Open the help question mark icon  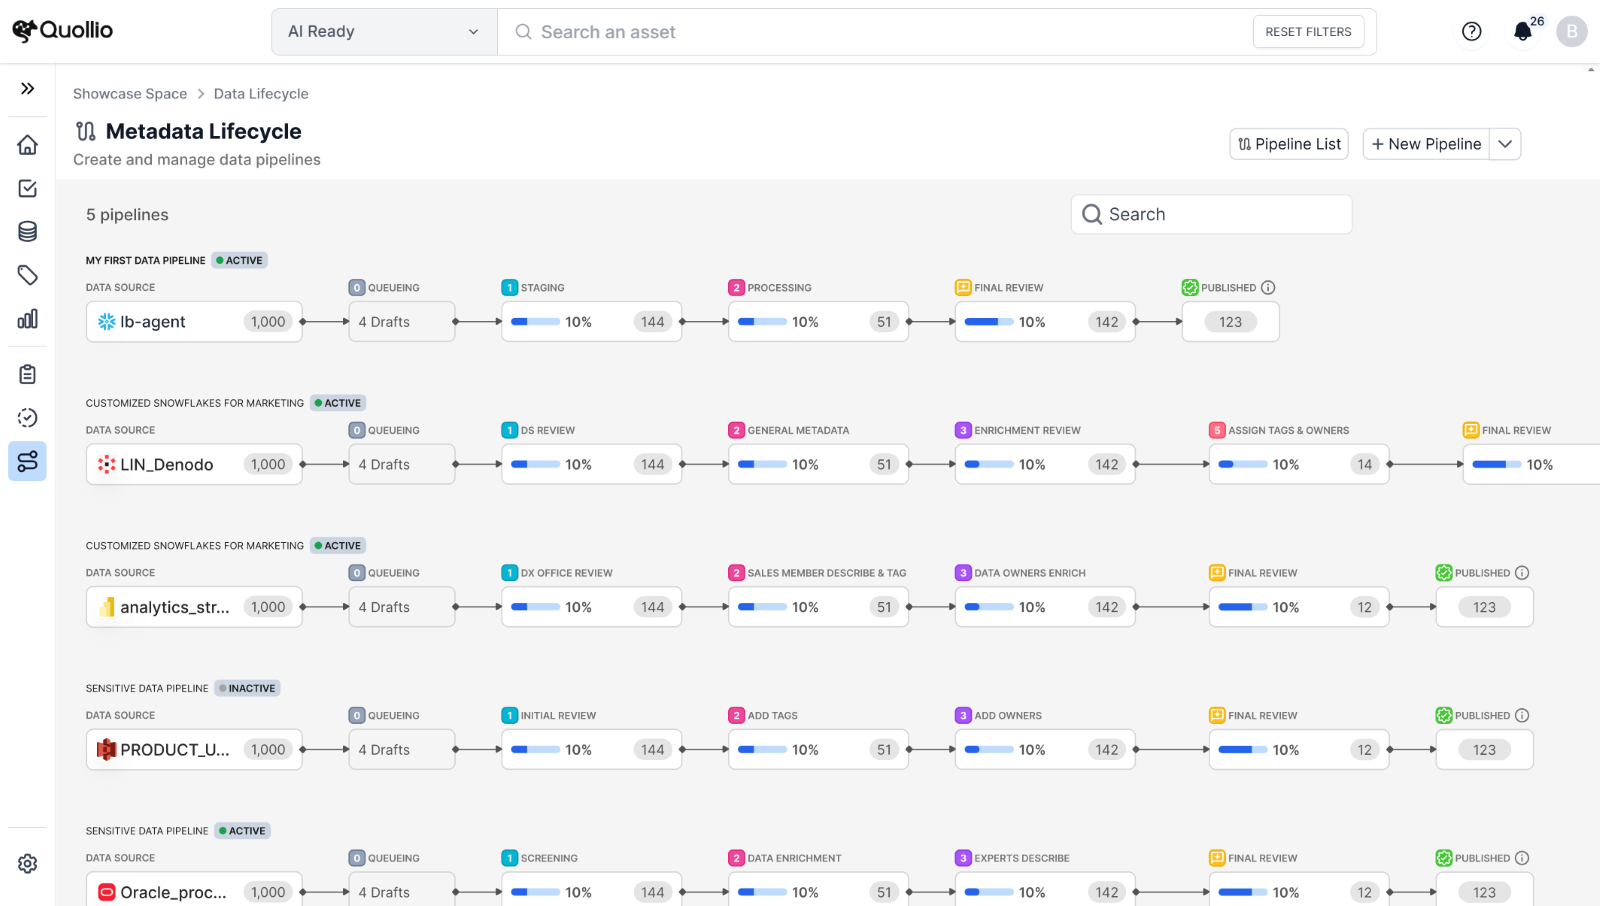pos(1471,32)
